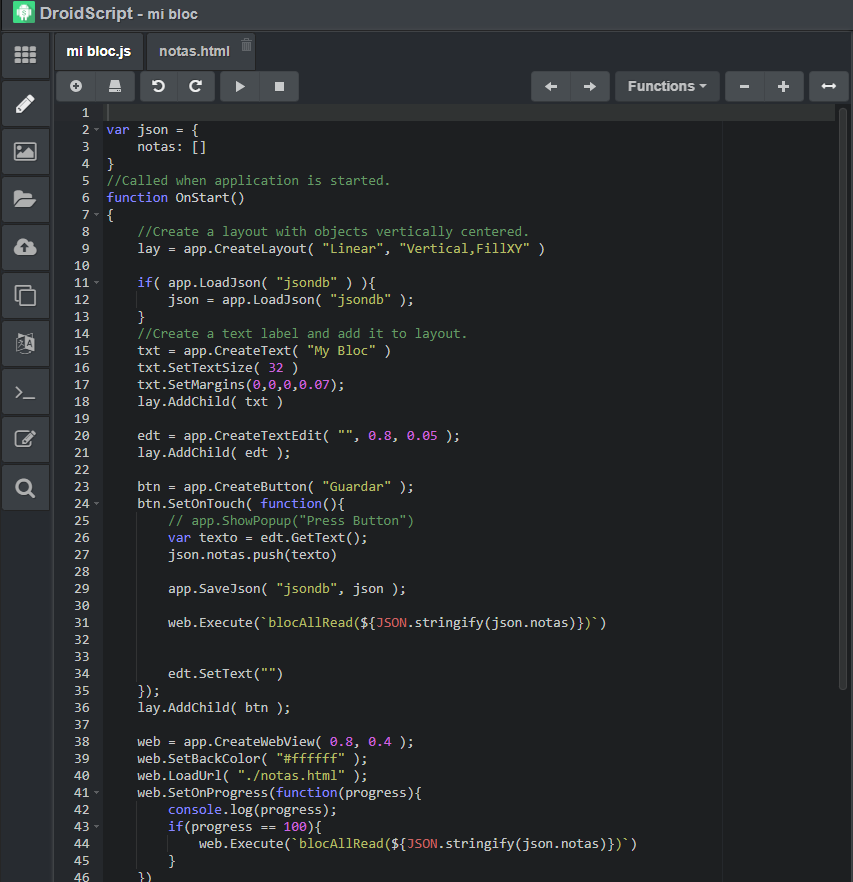Open the translation language icon
Screen dimensions: 853x882
[x=25, y=343]
